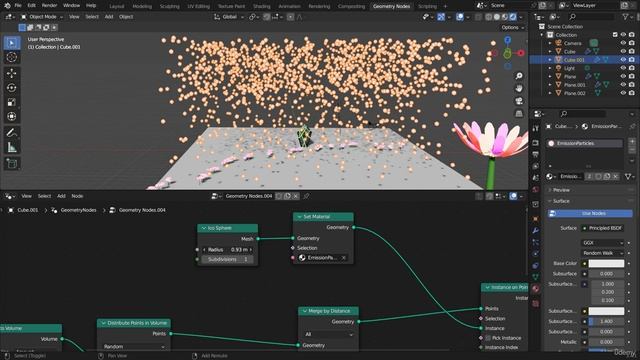The width and height of the screenshot is (640, 360).
Task: Disable Cube in renders via camera icon
Action: [x=632, y=51]
